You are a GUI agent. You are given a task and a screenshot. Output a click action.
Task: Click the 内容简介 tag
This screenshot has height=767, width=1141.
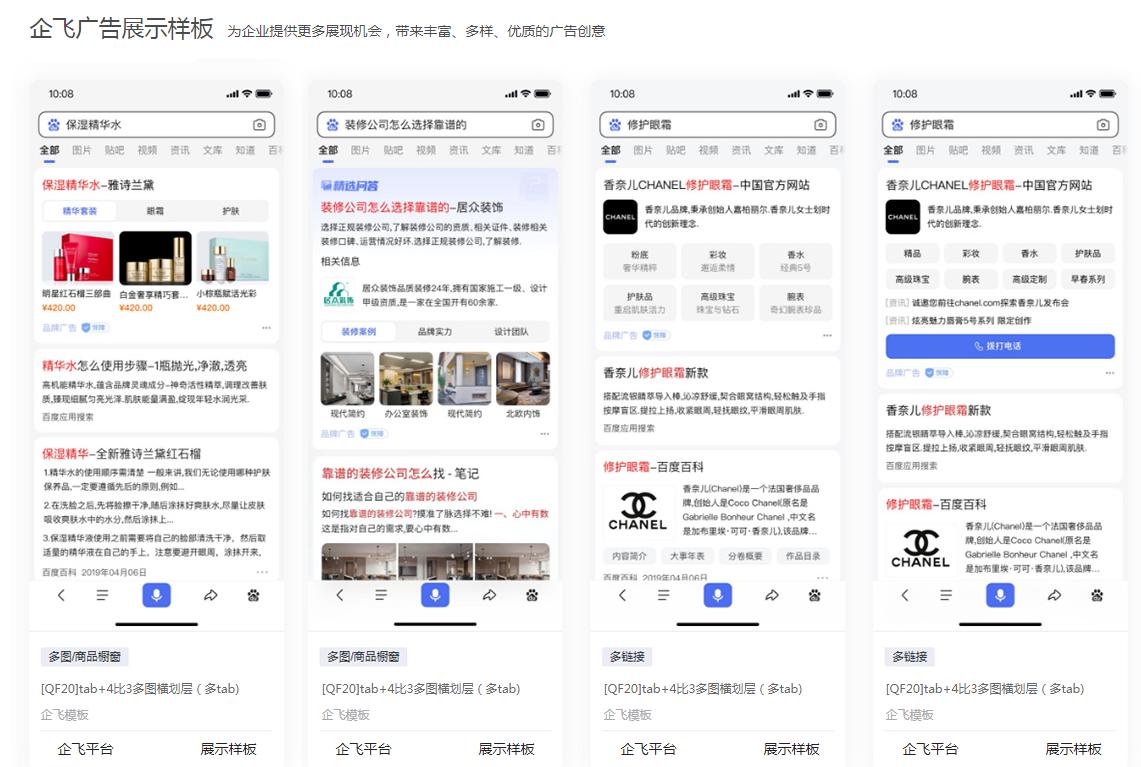point(629,556)
